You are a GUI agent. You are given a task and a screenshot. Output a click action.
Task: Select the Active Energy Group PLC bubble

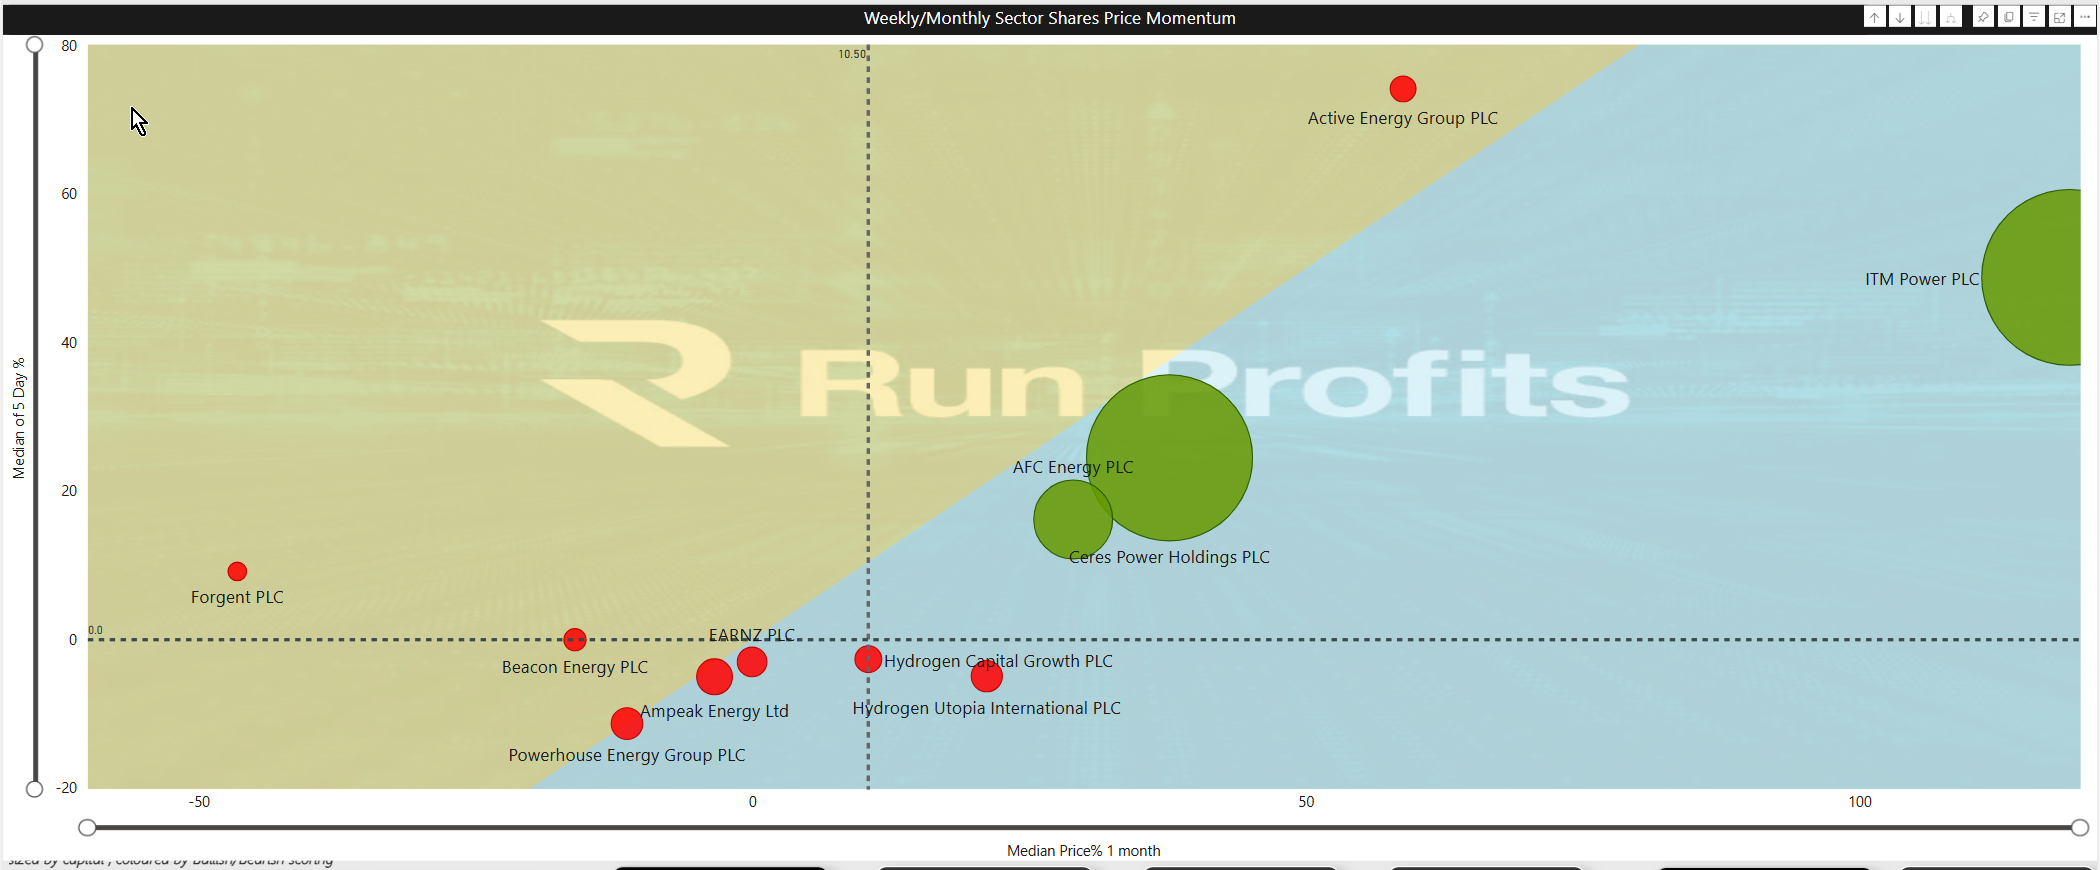click(1403, 89)
